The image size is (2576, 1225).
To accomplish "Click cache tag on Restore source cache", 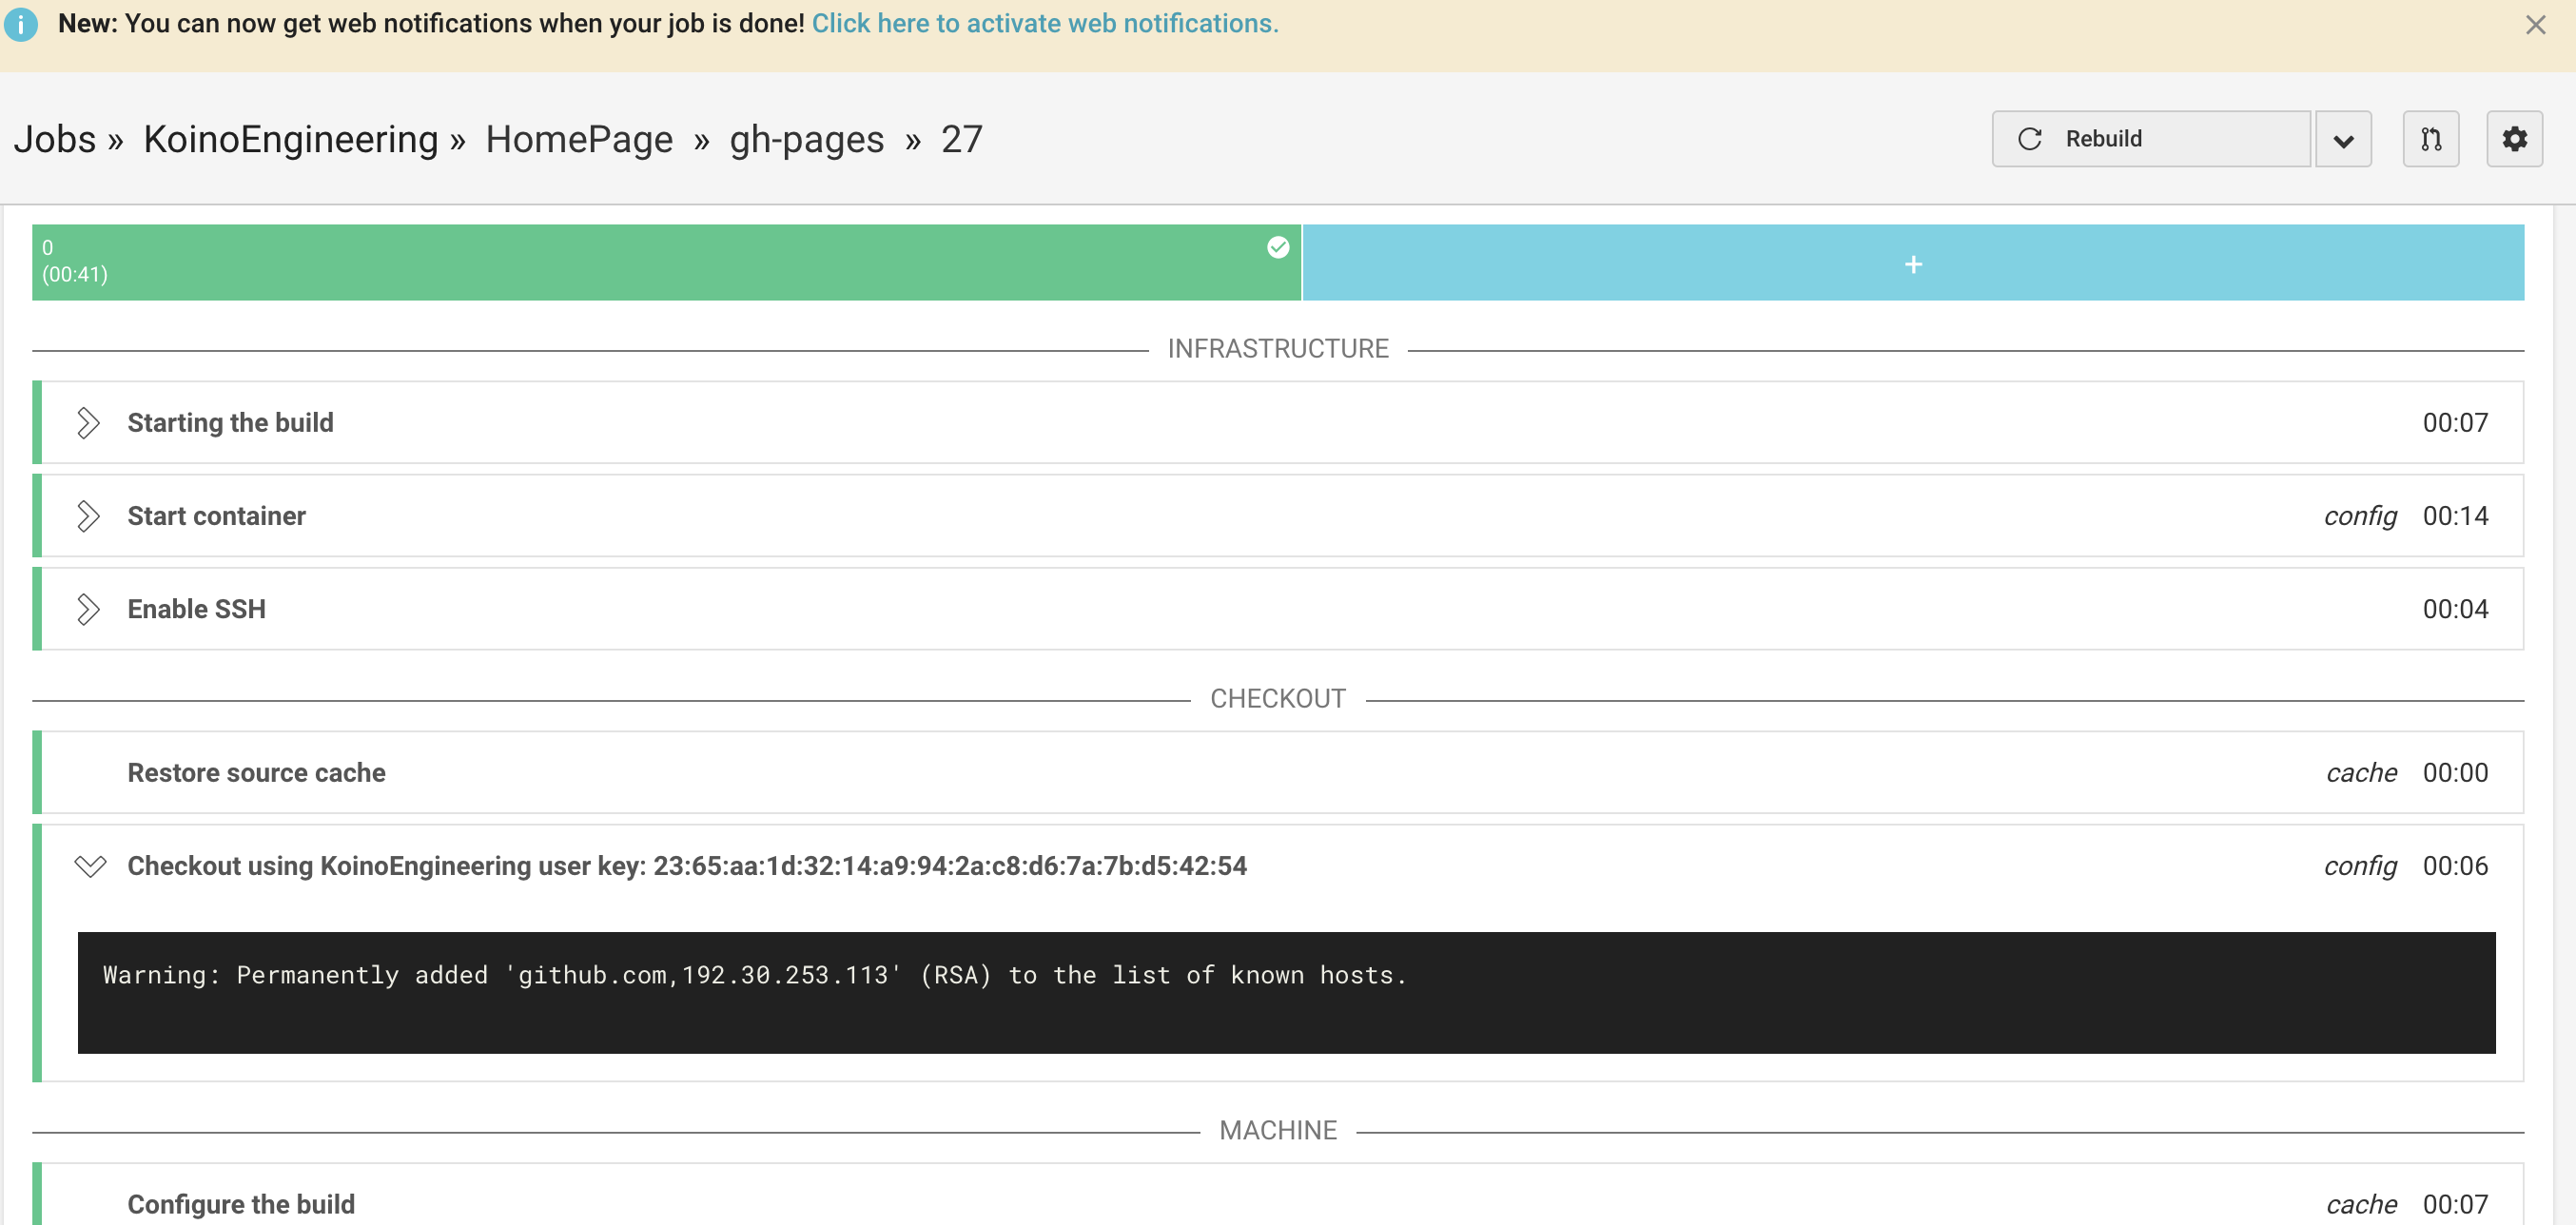I will click(2361, 773).
